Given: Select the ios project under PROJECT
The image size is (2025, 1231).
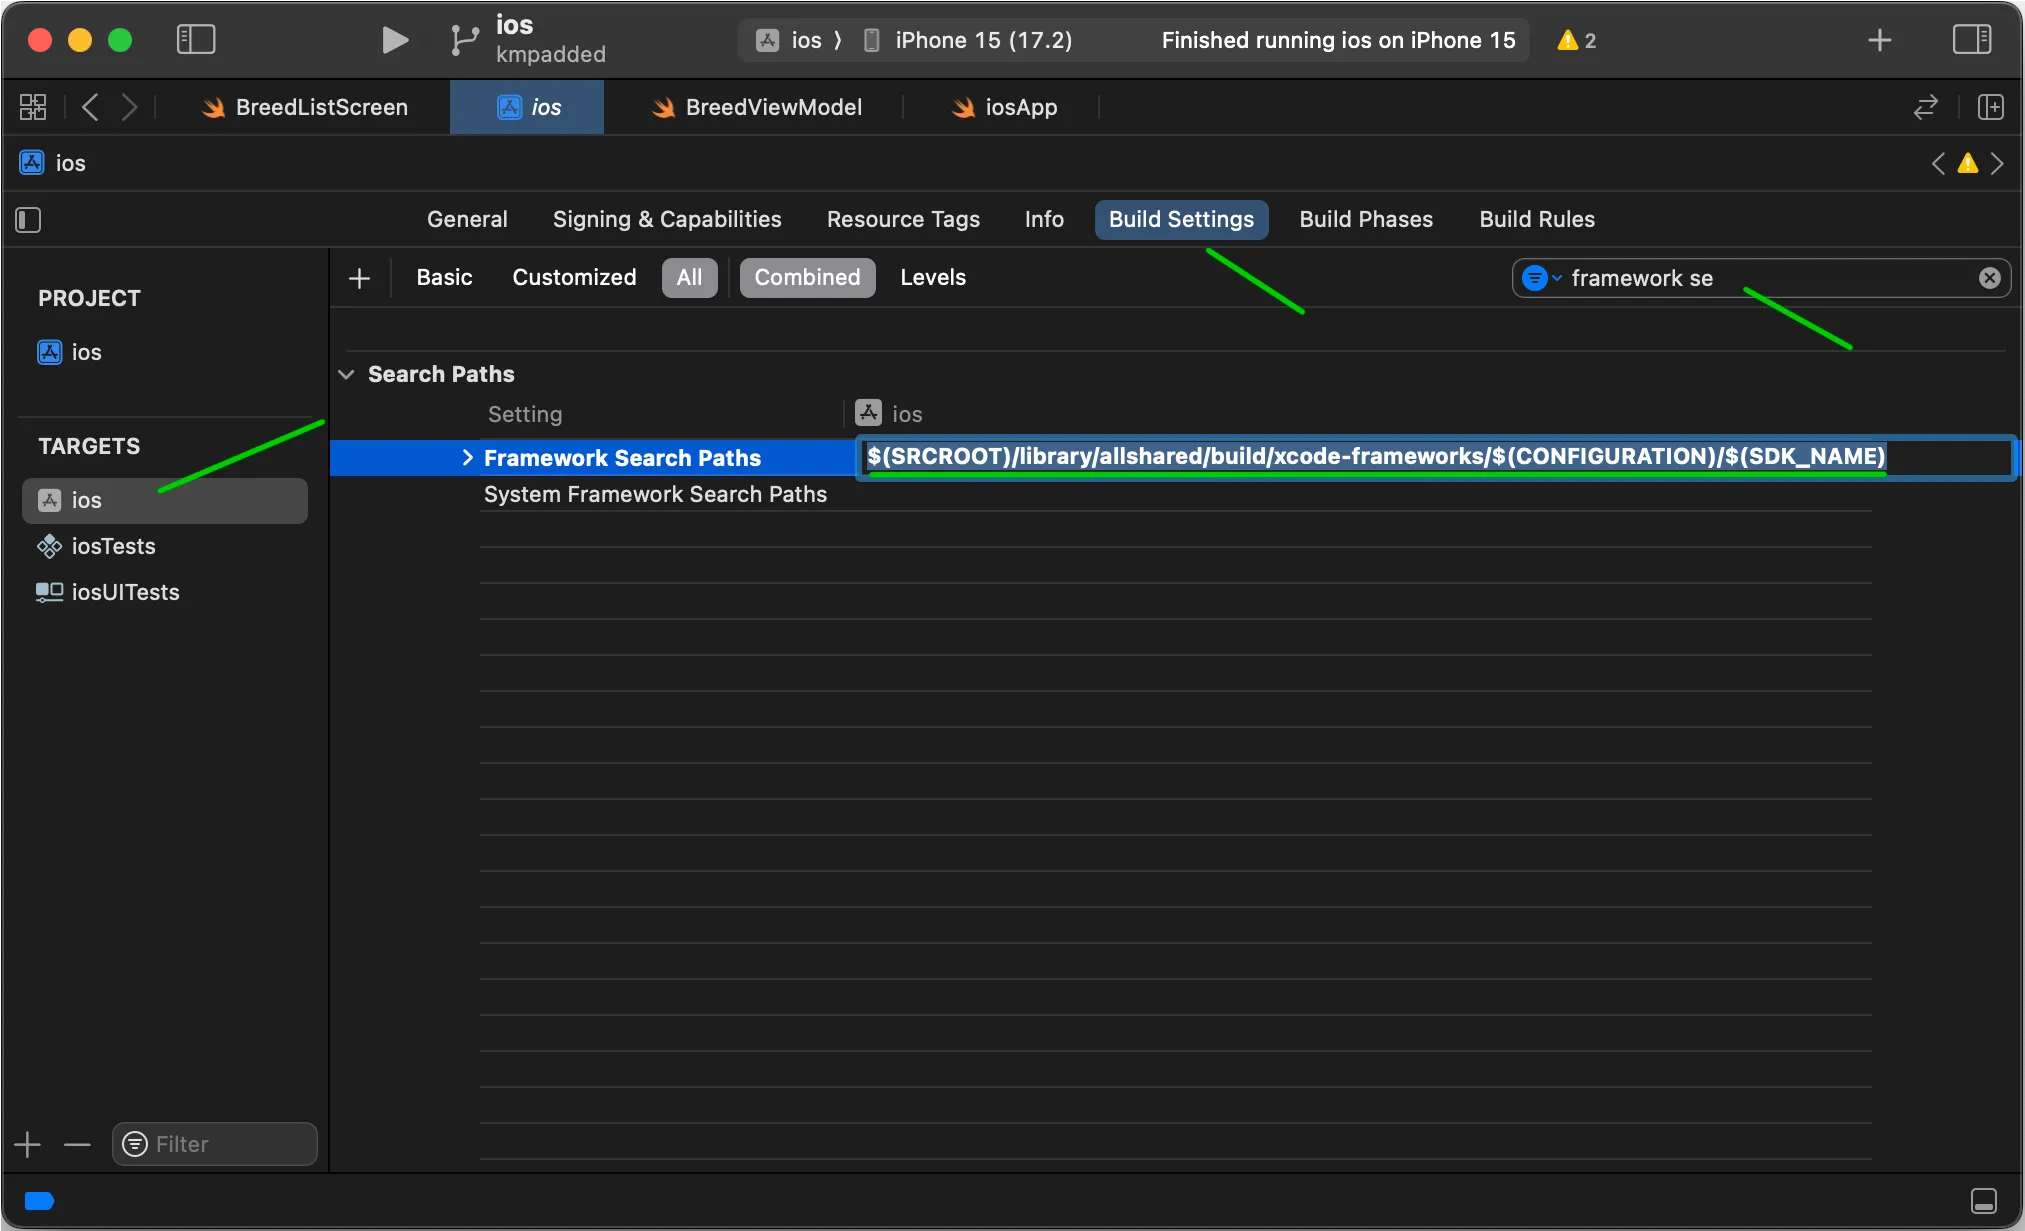Looking at the screenshot, I should (70, 352).
